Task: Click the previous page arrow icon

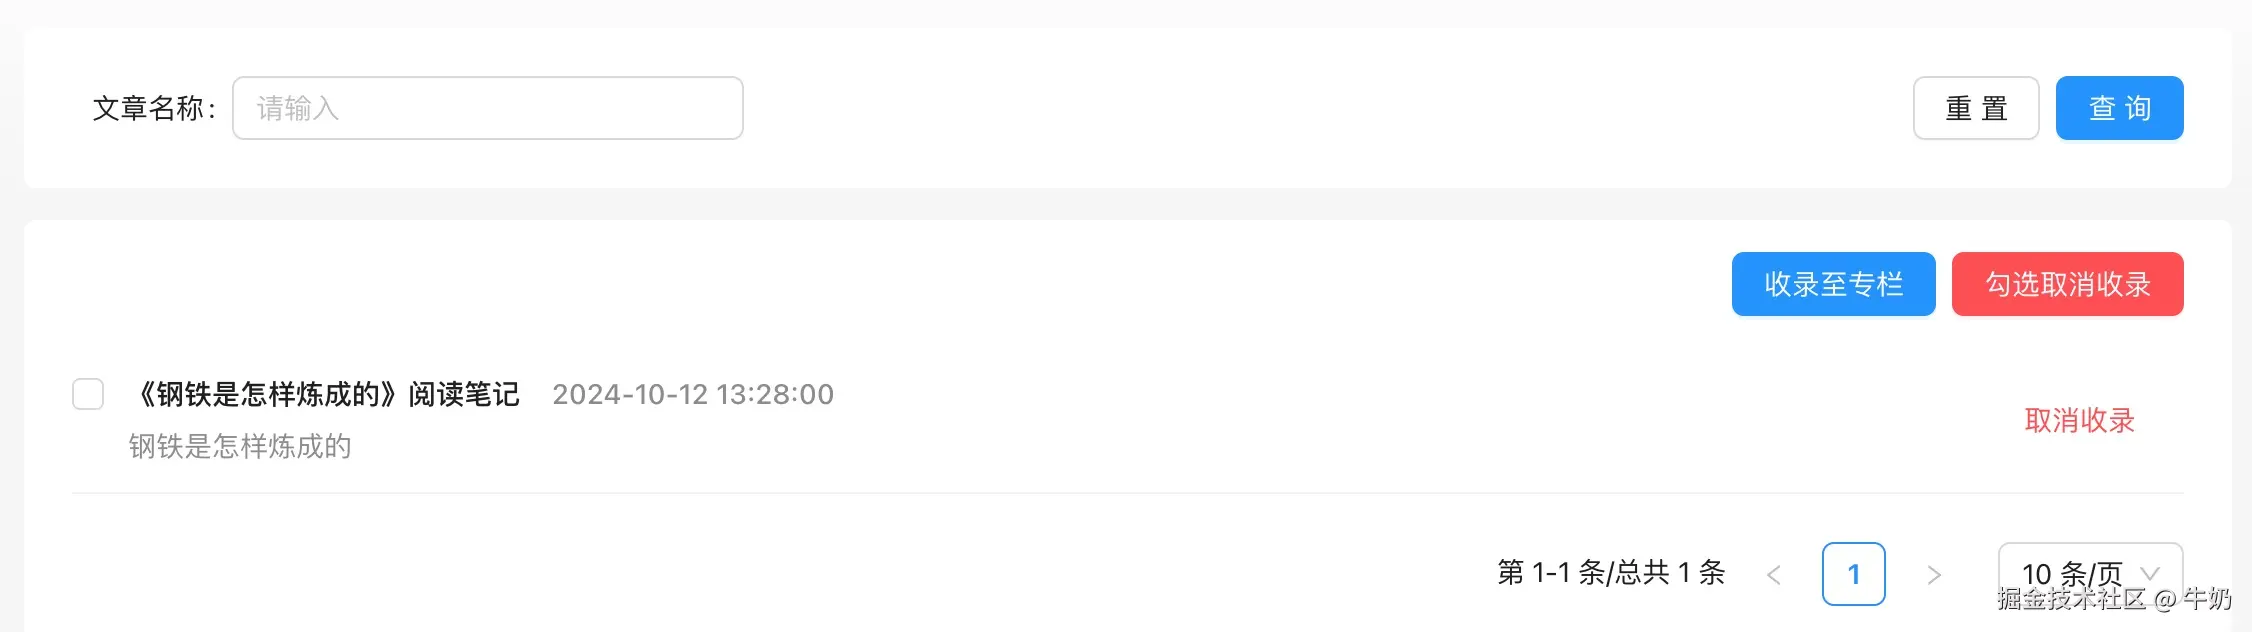Action: (1774, 575)
